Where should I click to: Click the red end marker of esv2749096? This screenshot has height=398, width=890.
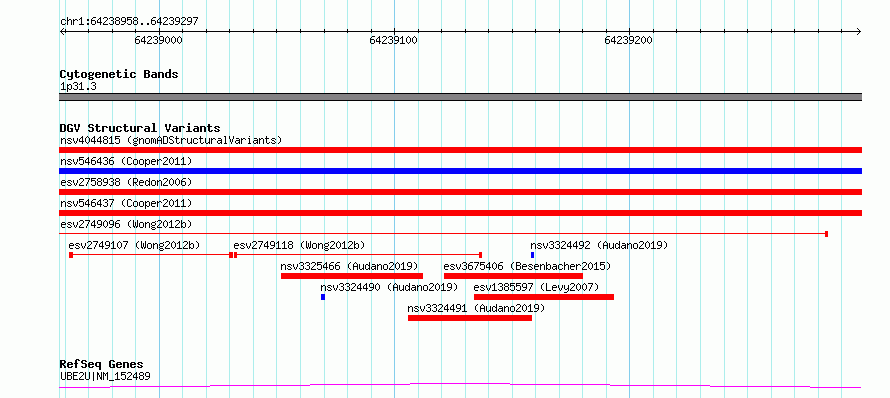click(826, 234)
